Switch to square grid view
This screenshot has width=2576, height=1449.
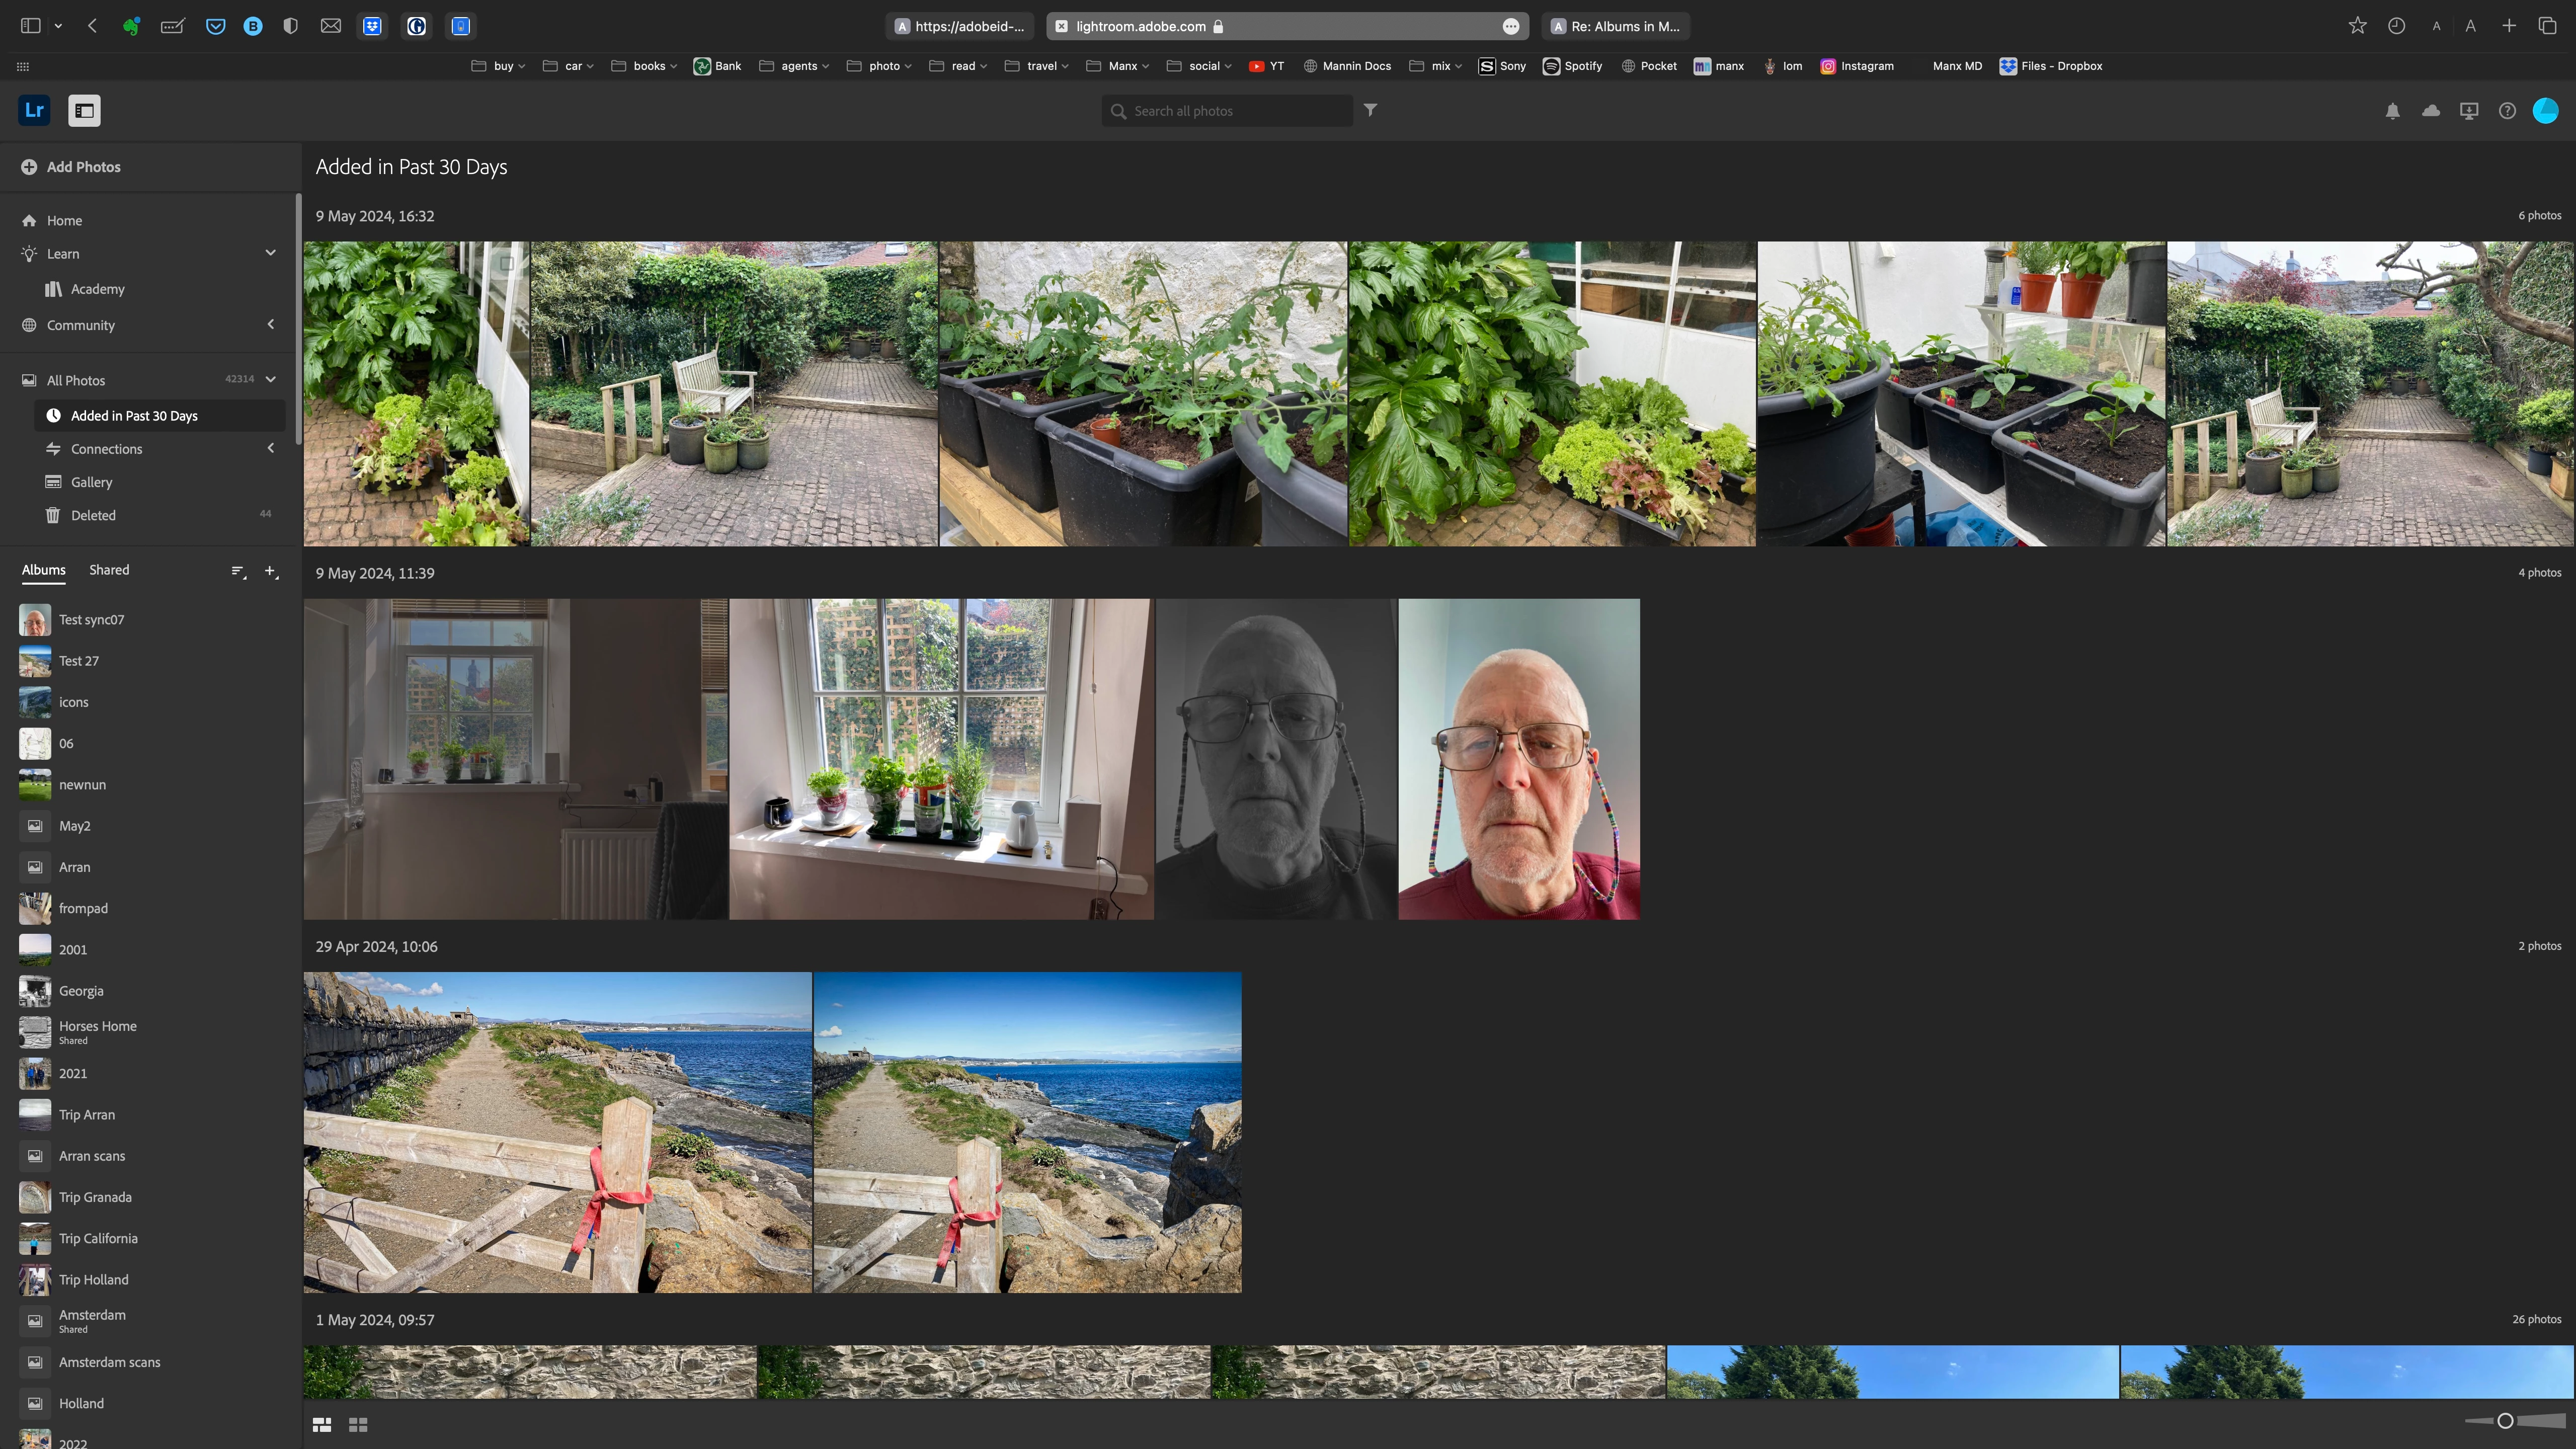tap(358, 1424)
